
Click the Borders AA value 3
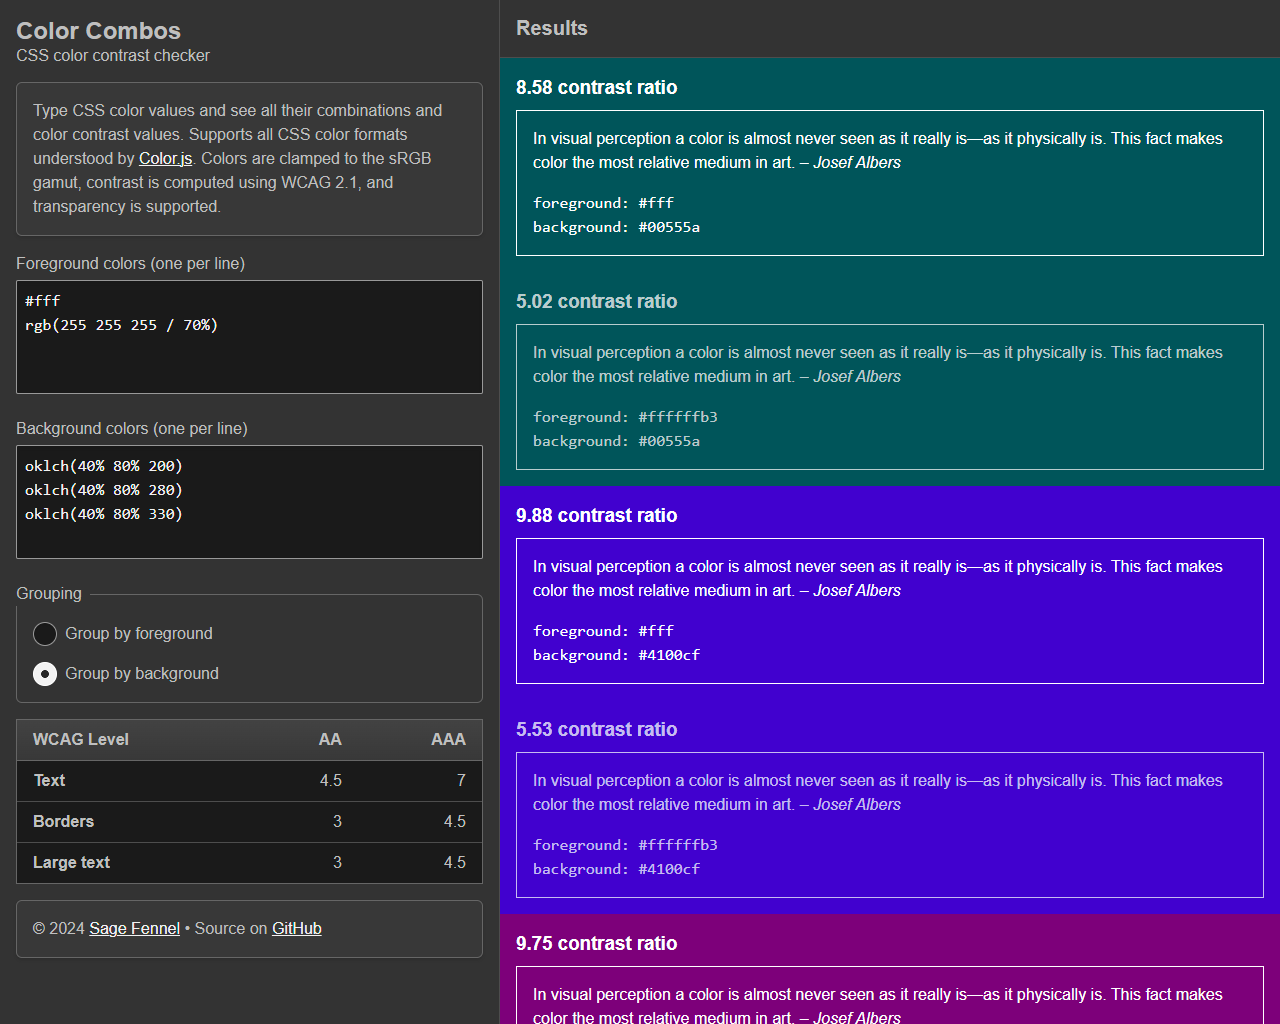click(x=337, y=821)
